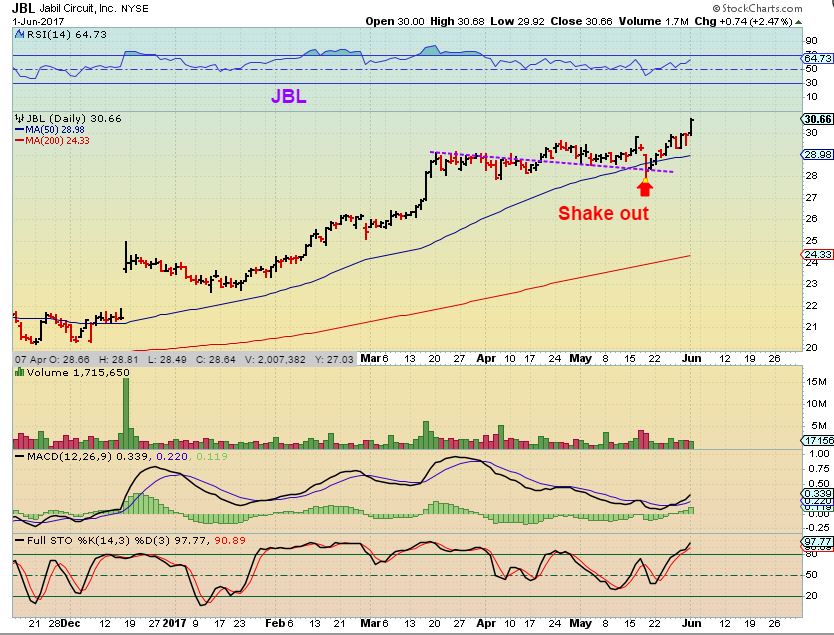The height and width of the screenshot is (635, 834).
Task: Click the JBL (Daily) price bar icon
Action: click(20, 118)
